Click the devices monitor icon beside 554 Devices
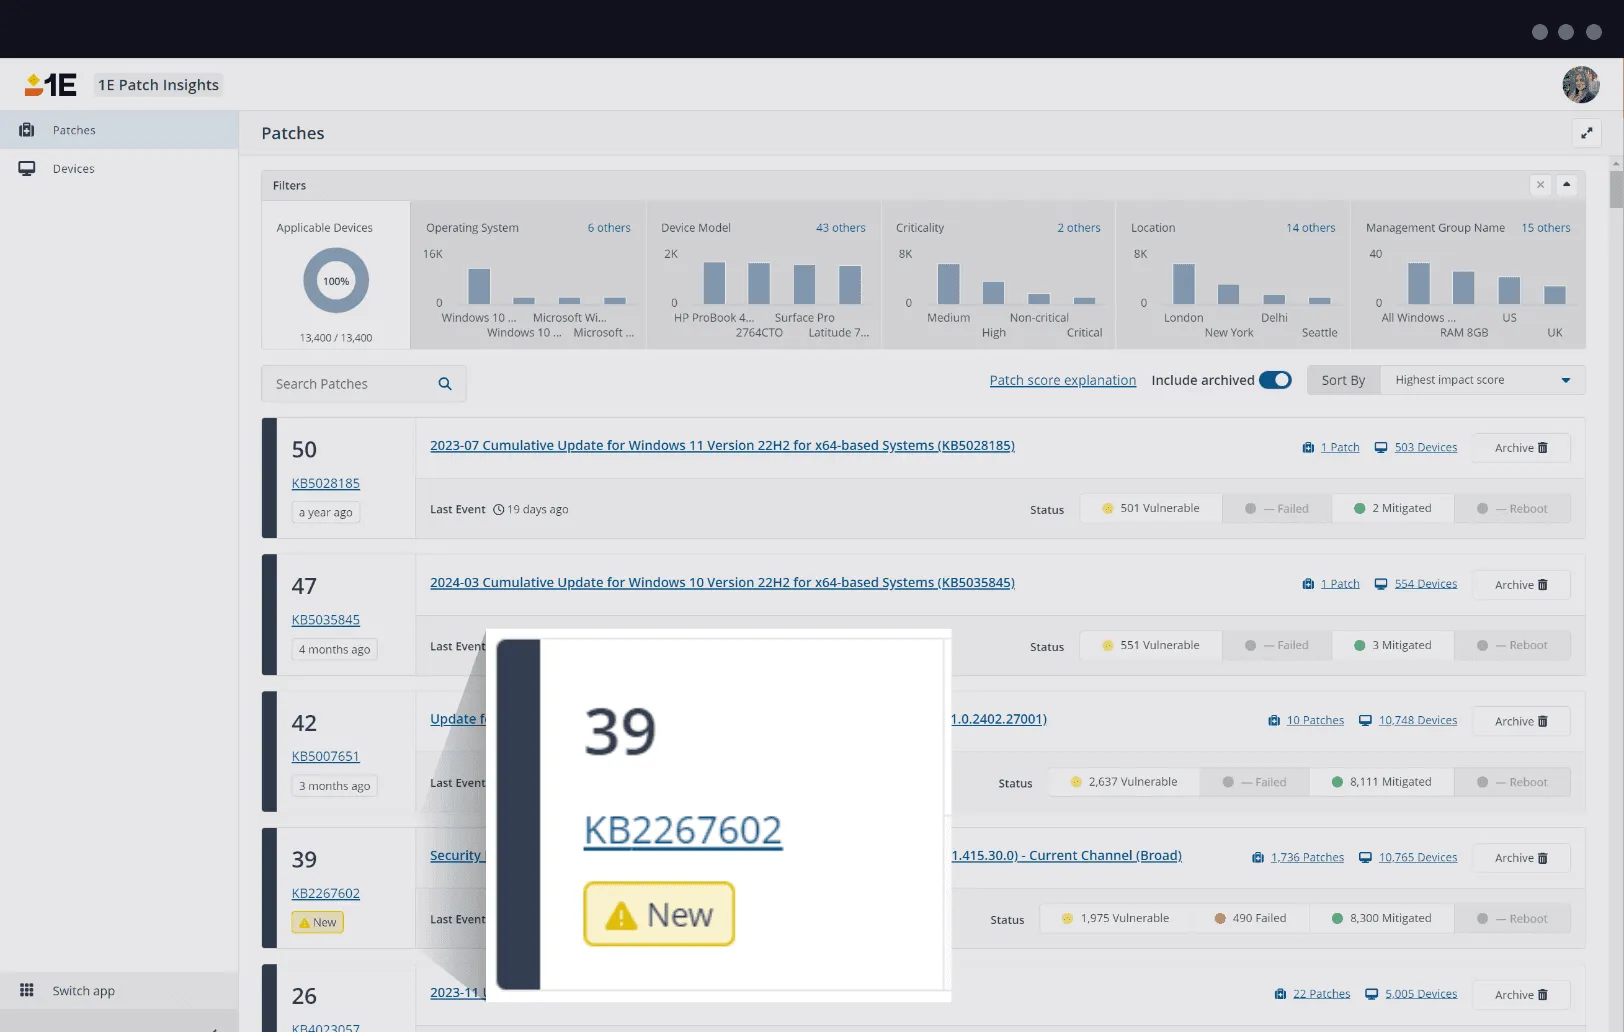Image resolution: width=1624 pixels, height=1032 pixels. (x=1381, y=583)
